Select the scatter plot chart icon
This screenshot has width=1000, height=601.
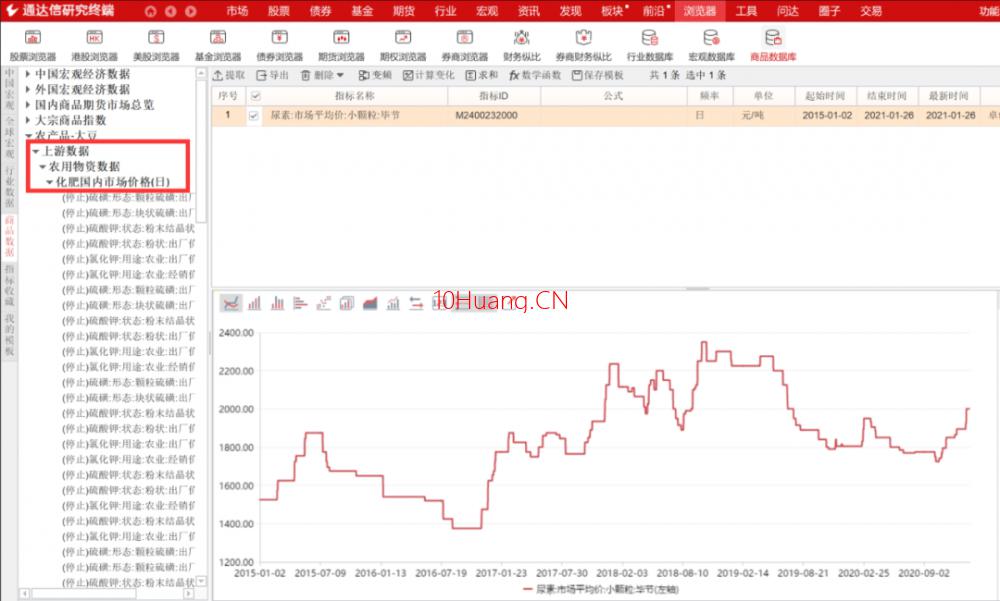[x=323, y=303]
